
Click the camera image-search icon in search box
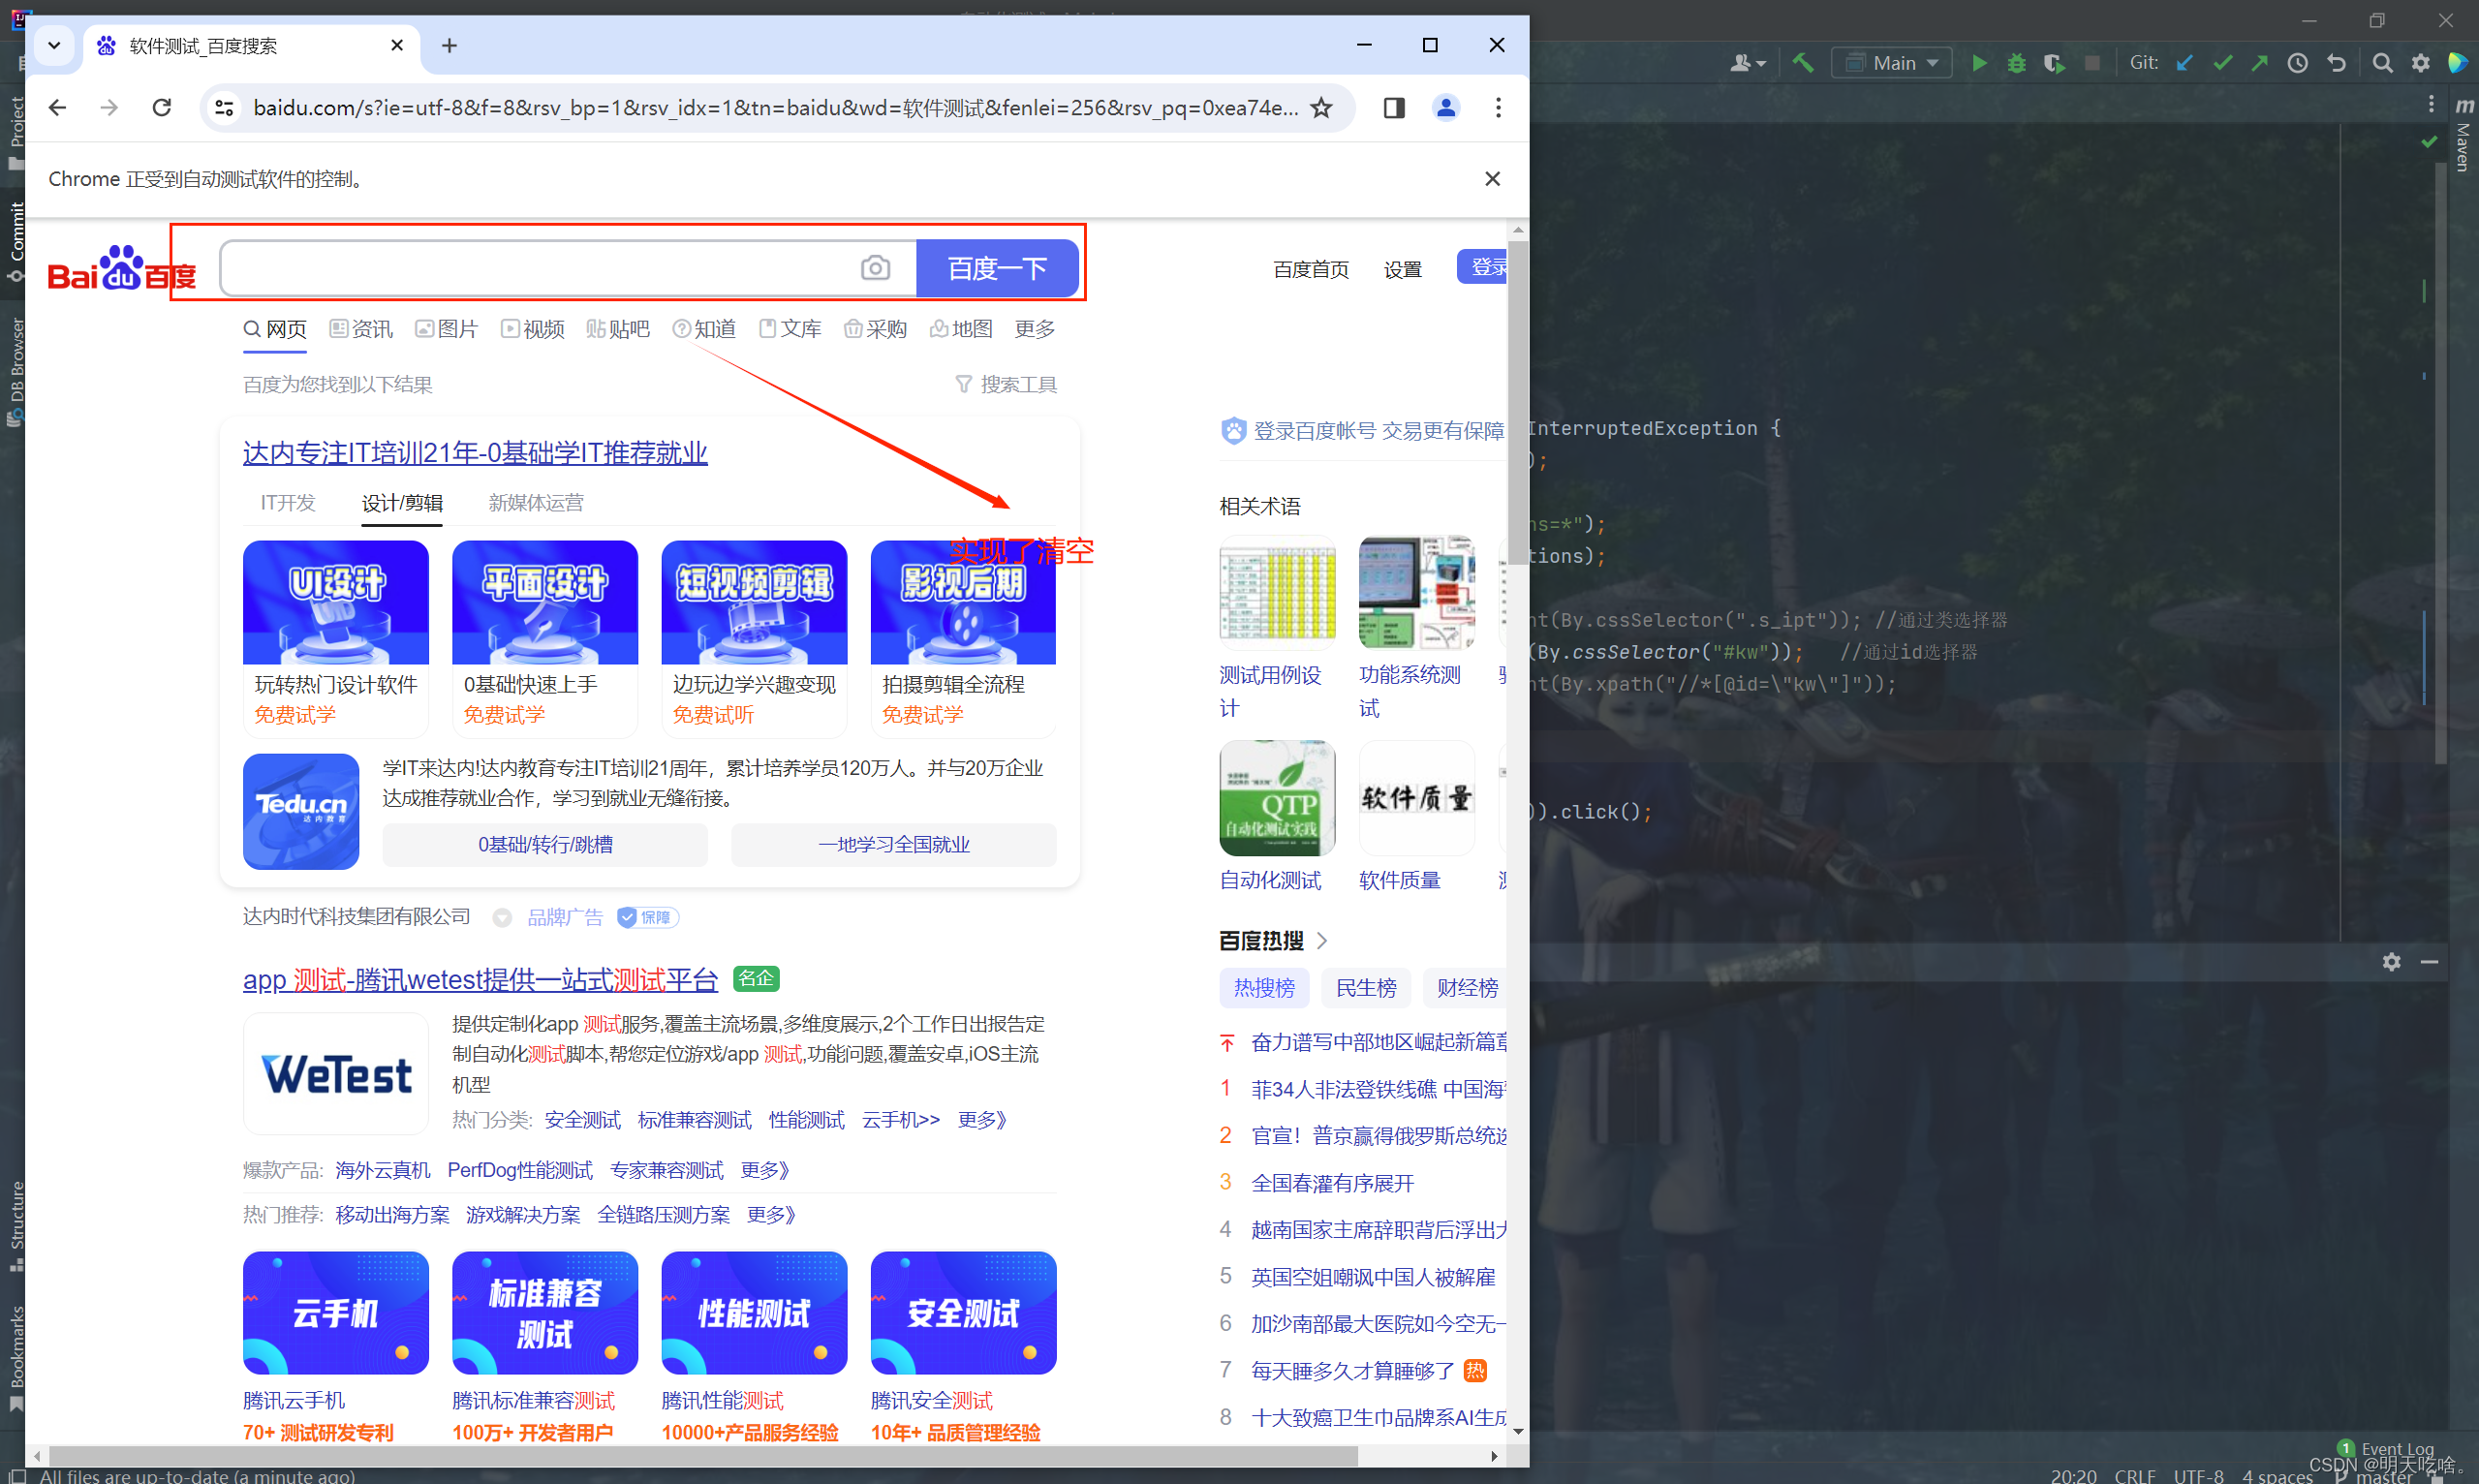click(x=875, y=268)
